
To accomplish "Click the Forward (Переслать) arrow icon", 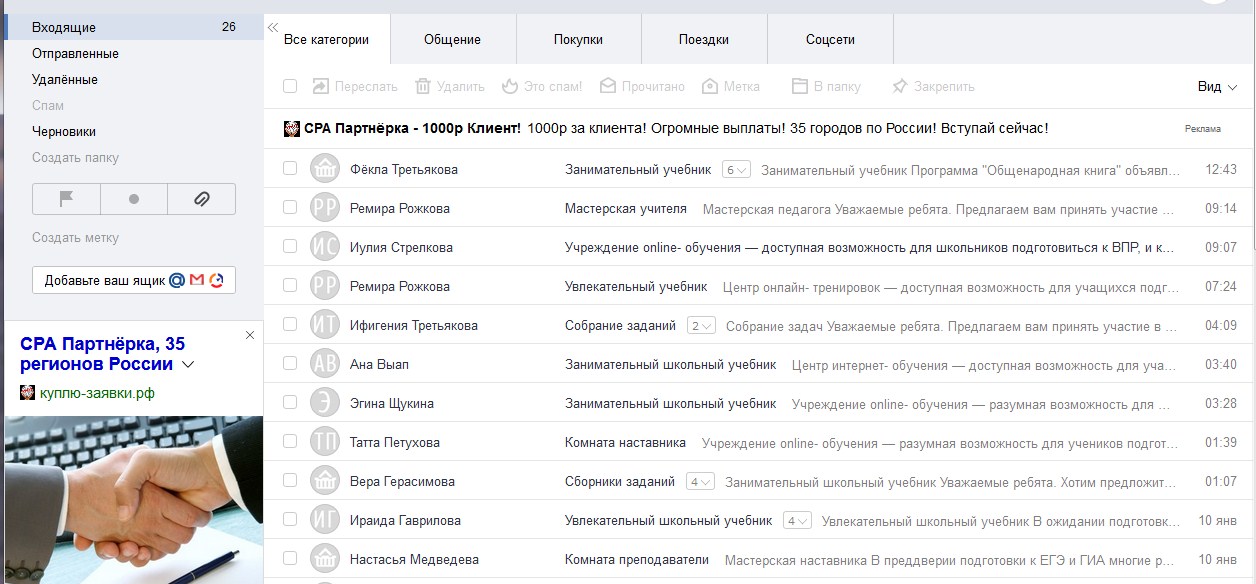I will (x=321, y=87).
